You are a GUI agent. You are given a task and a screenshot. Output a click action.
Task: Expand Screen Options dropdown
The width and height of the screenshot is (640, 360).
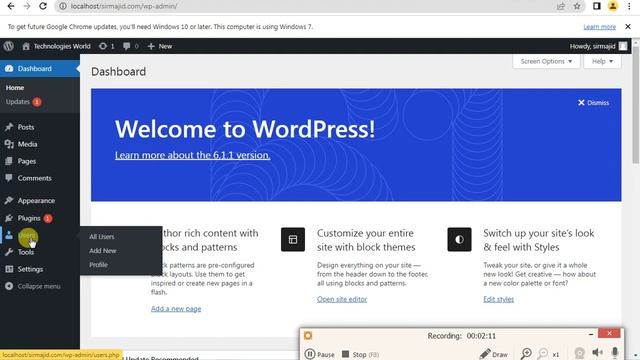click(546, 62)
